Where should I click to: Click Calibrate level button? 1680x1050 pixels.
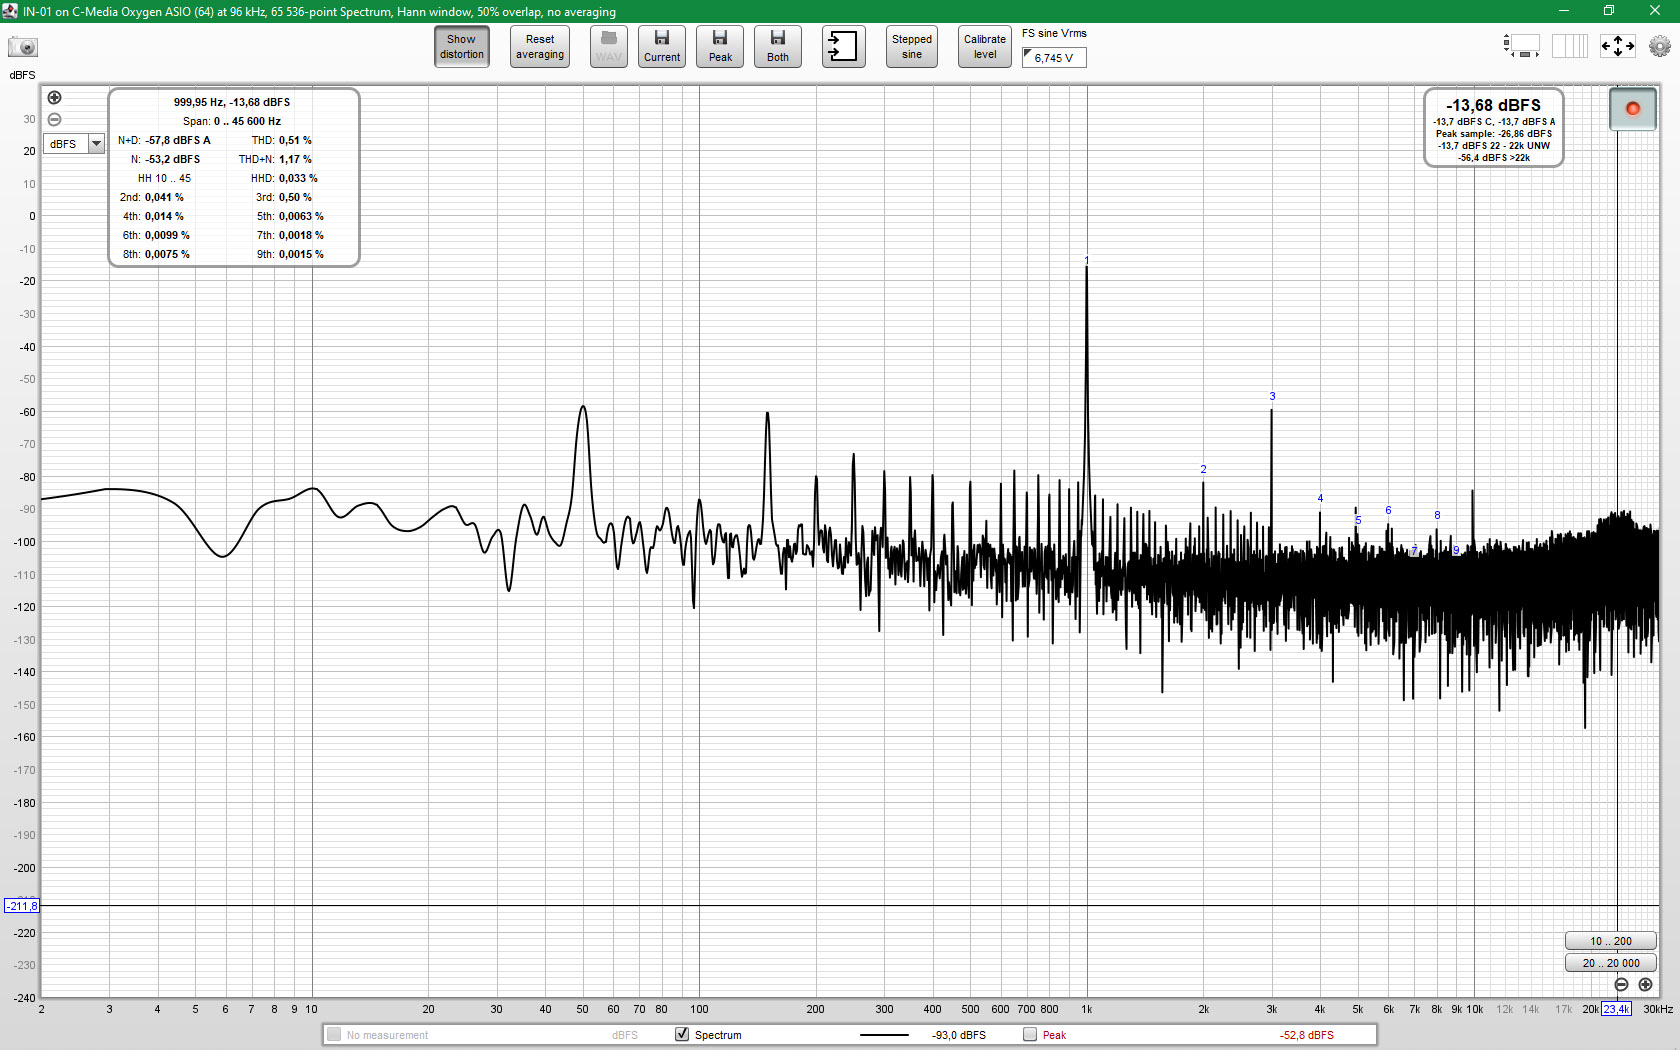(985, 47)
